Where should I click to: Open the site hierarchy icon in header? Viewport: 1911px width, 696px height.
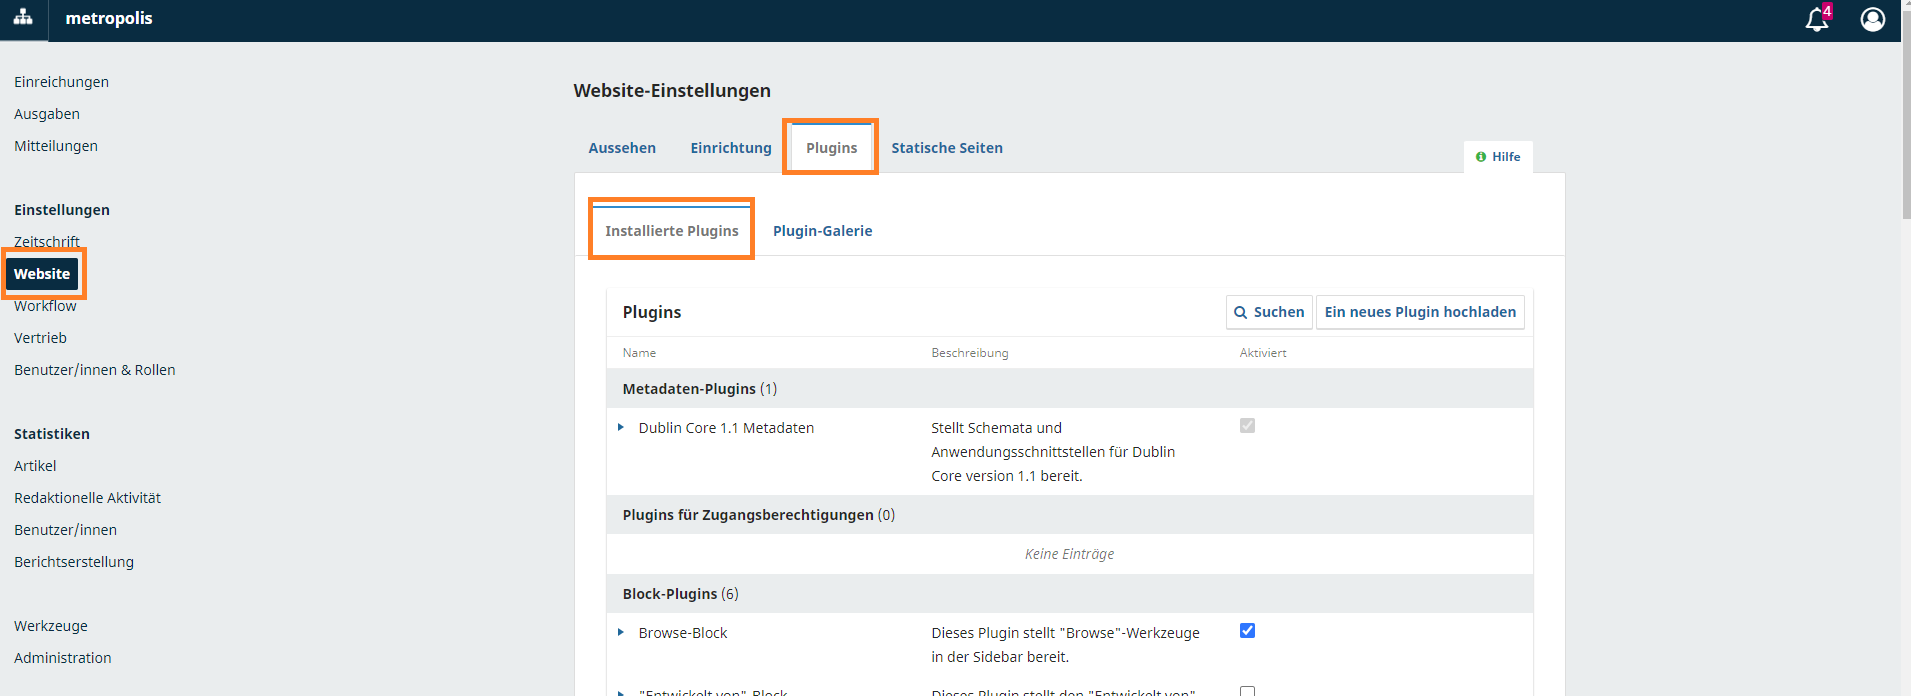click(x=23, y=18)
